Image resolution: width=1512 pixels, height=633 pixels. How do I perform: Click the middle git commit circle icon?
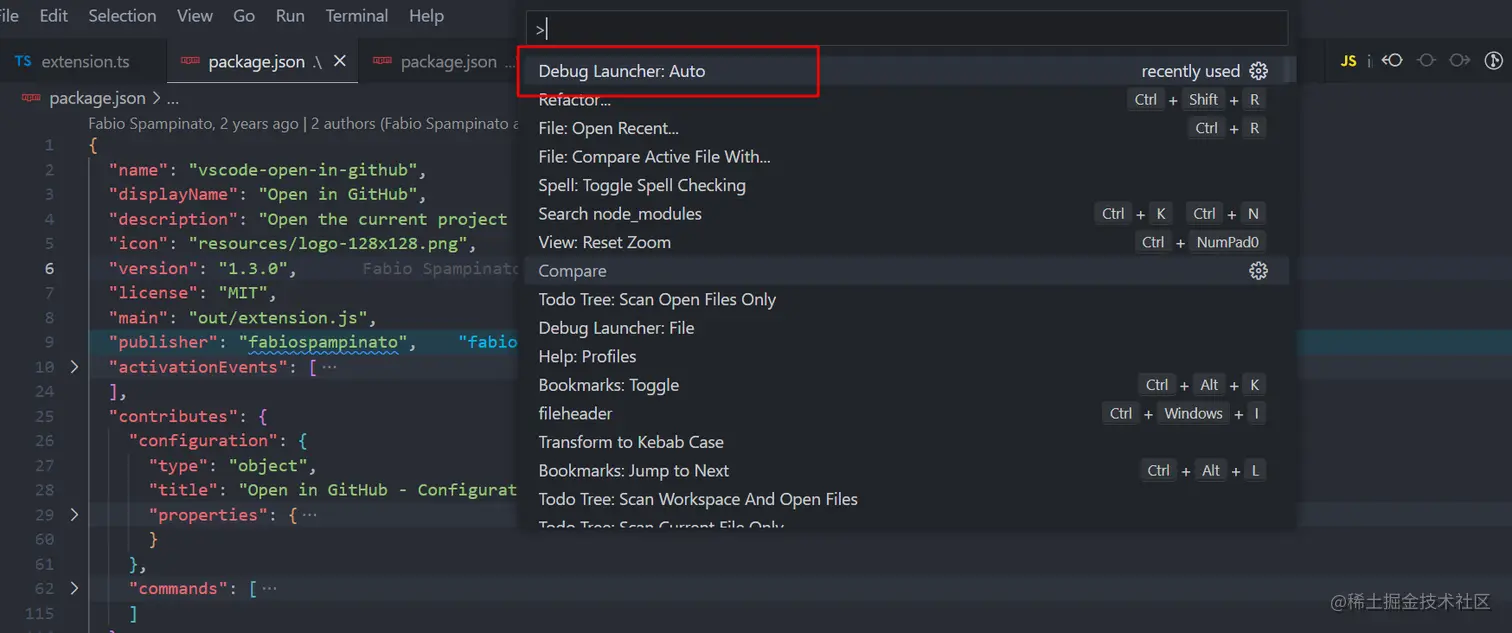[x=1426, y=61]
